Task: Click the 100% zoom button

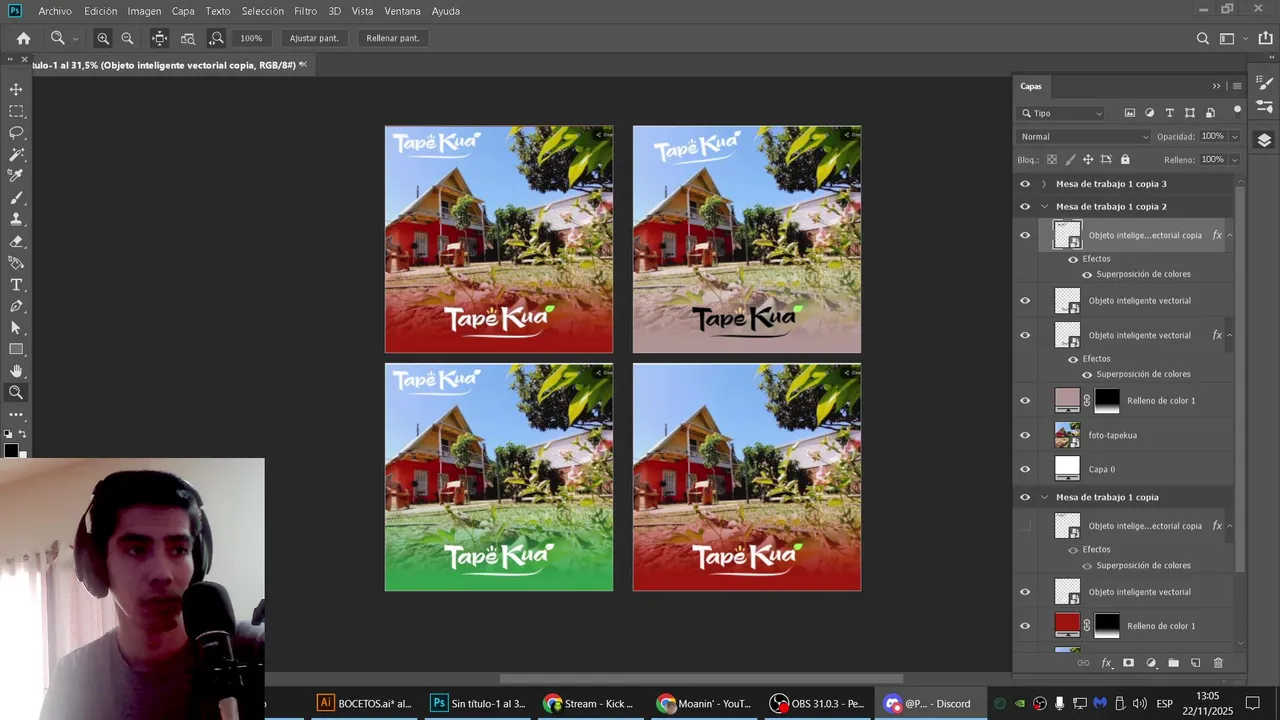Action: 251,38
